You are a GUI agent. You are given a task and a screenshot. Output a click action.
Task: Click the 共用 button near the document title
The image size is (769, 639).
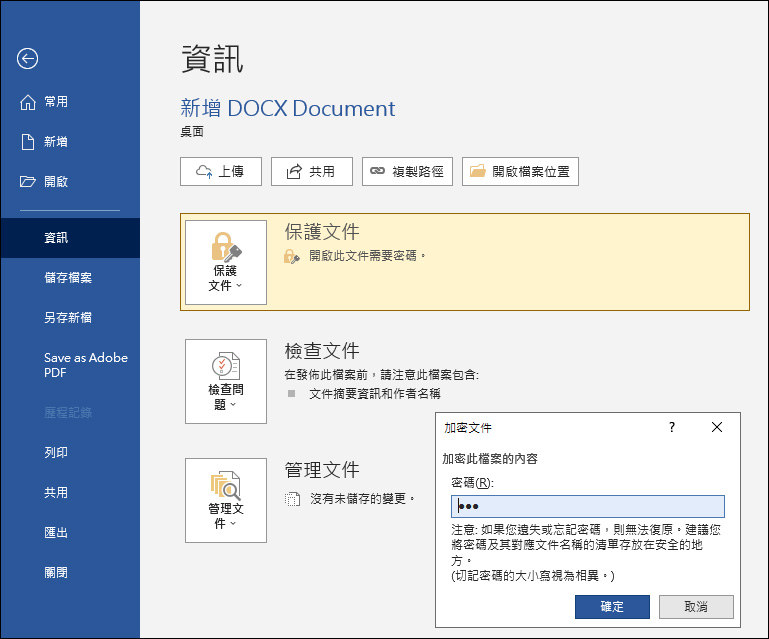click(x=312, y=172)
